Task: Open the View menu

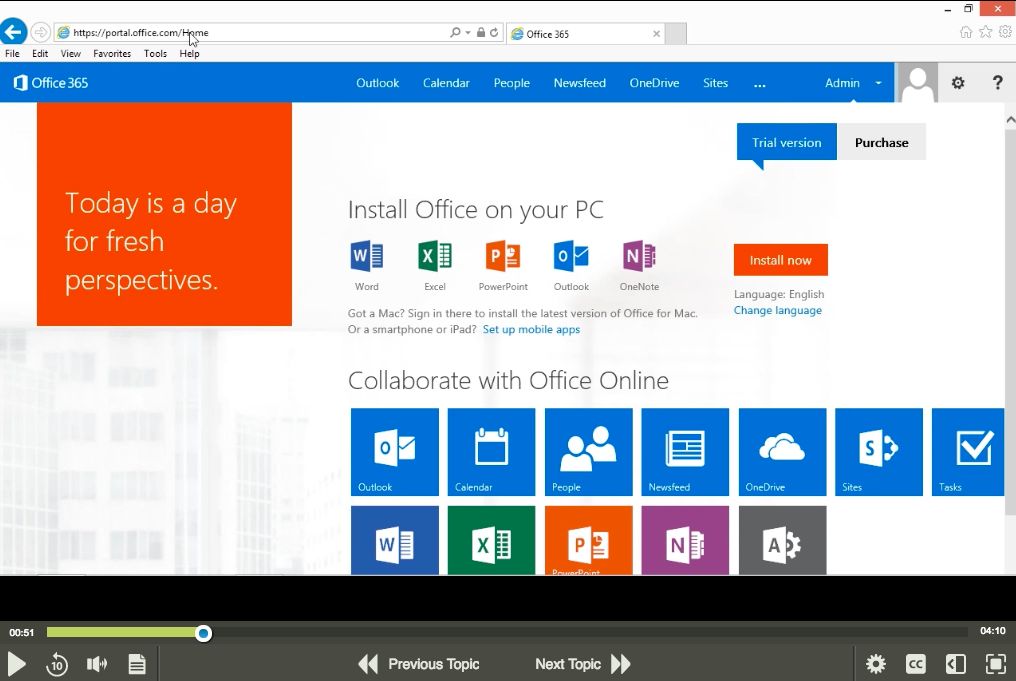Action: click(71, 54)
